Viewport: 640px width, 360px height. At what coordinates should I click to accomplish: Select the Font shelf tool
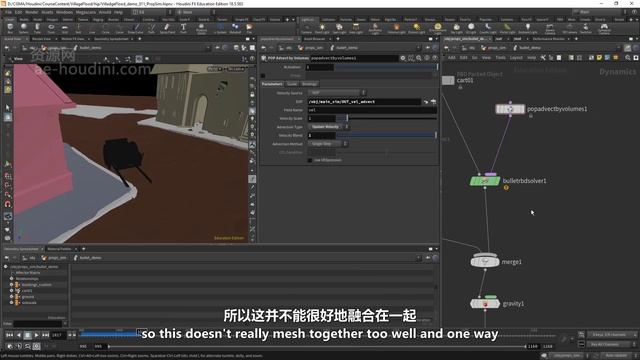(x=183, y=28)
